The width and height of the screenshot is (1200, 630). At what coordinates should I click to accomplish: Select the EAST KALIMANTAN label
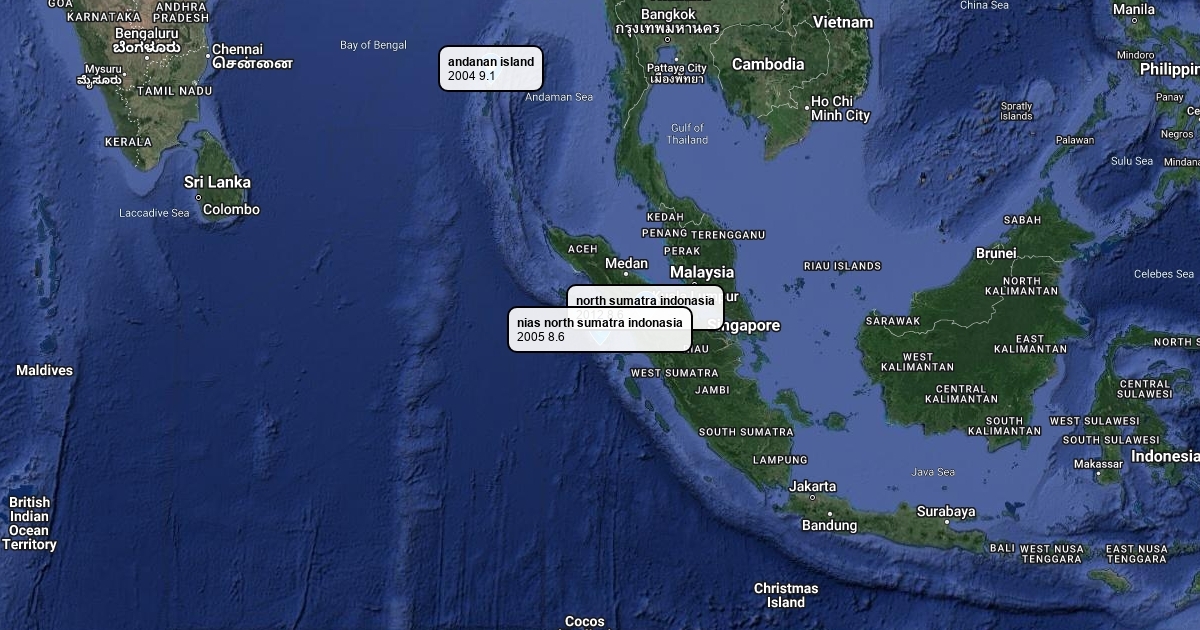pyautogui.click(x=1030, y=344)
